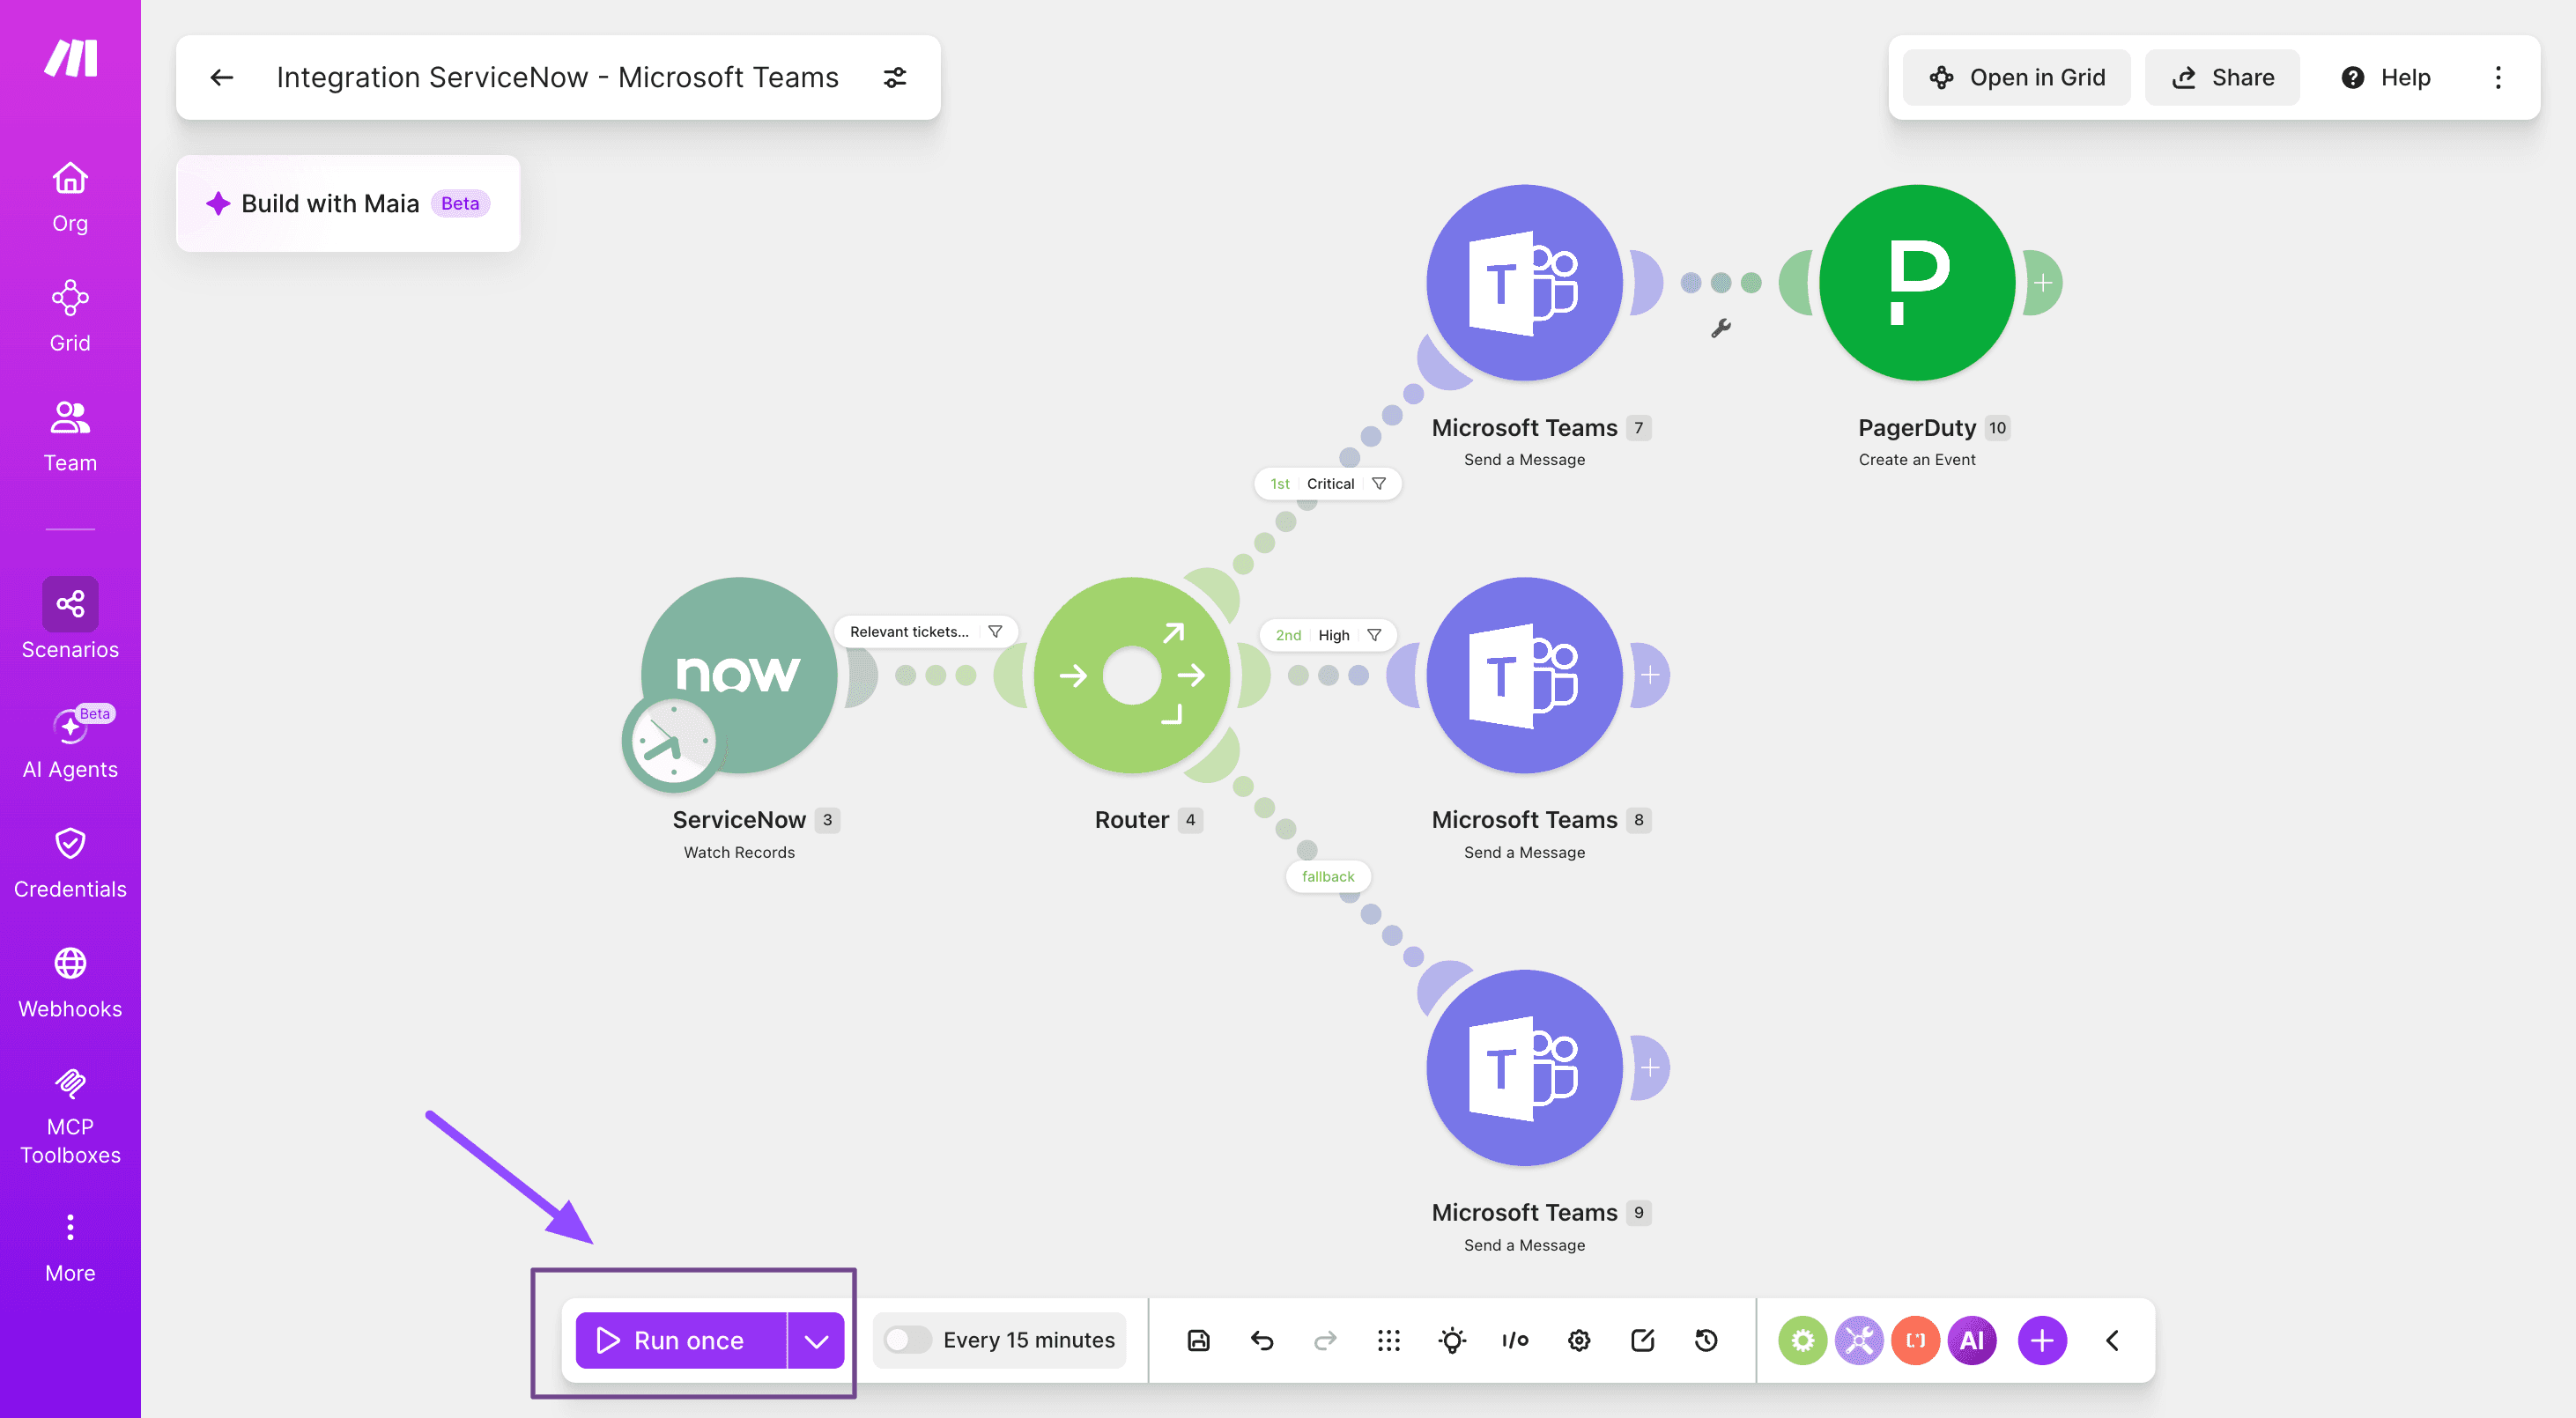
Task: Open 2nd High route filter
Action: coord(1328,635)
